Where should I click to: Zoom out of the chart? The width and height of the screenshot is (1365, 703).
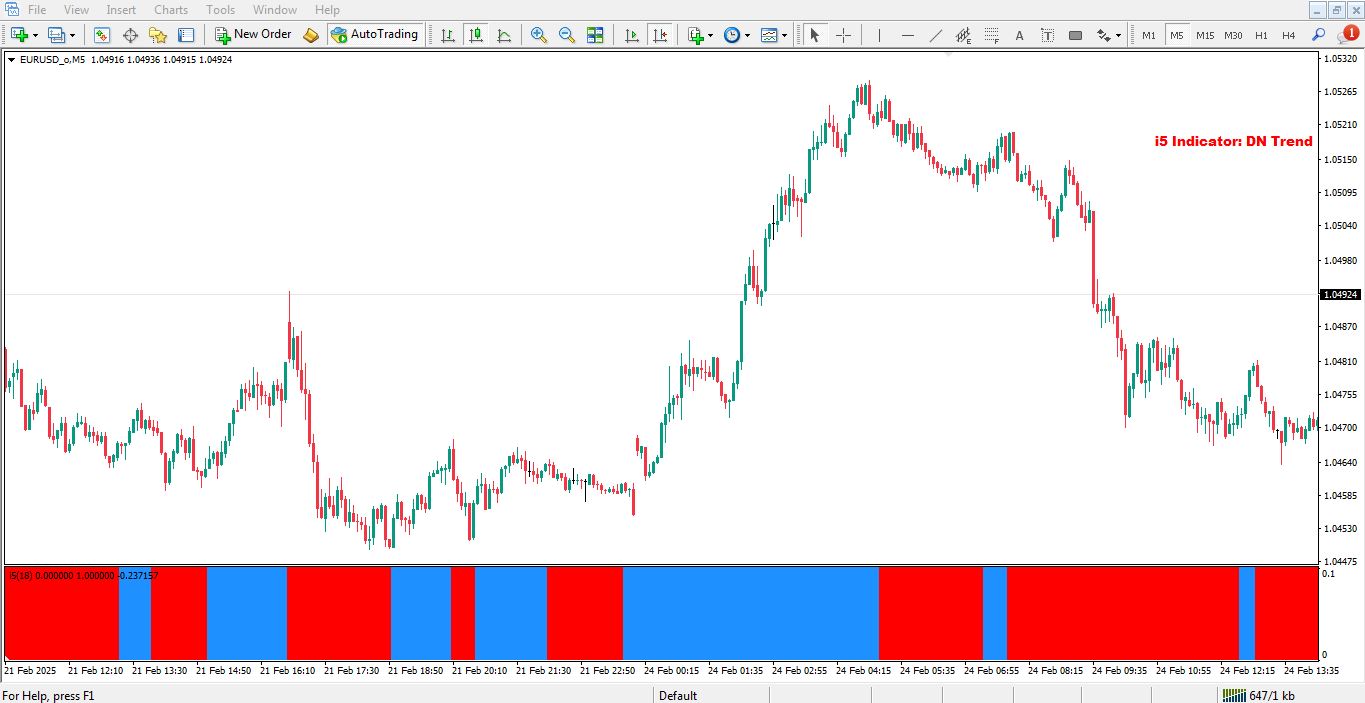click(x=567, y=35)
